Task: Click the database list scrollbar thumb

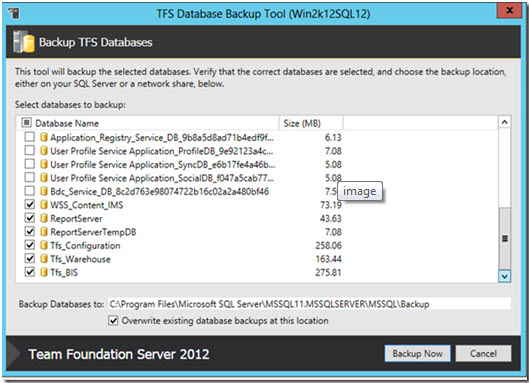Action: (504, 238)
